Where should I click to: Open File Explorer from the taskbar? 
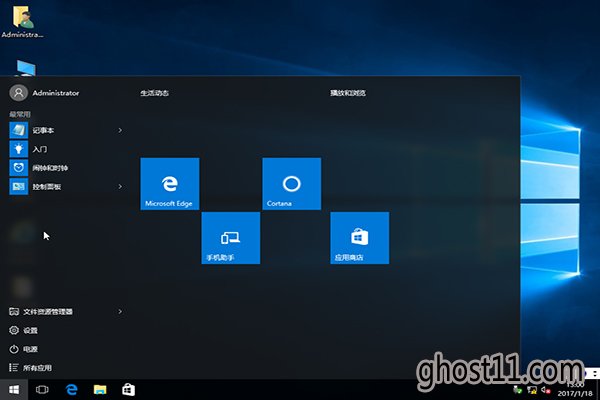point(100,390)
